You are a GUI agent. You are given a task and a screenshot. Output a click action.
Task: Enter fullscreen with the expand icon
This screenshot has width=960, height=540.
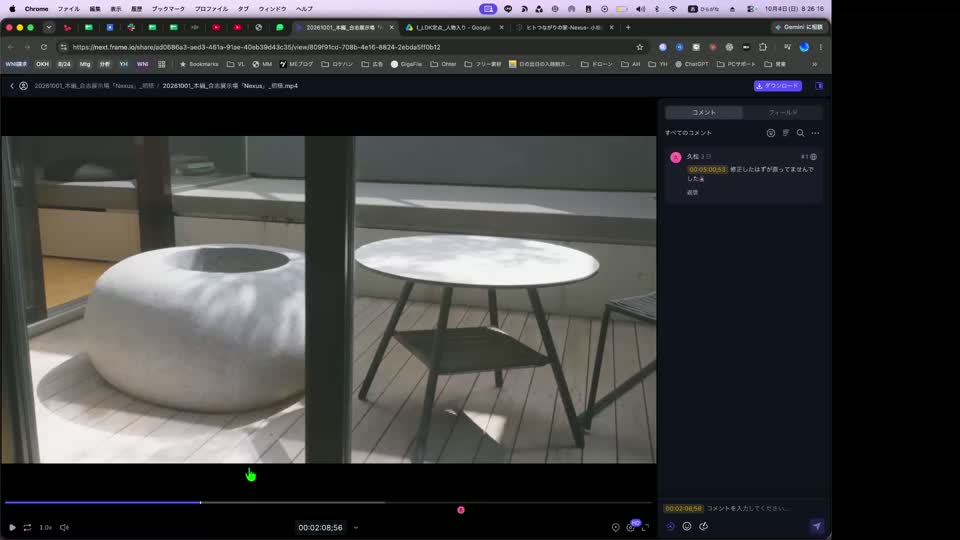pyautogui.click(x=645, y=527)
